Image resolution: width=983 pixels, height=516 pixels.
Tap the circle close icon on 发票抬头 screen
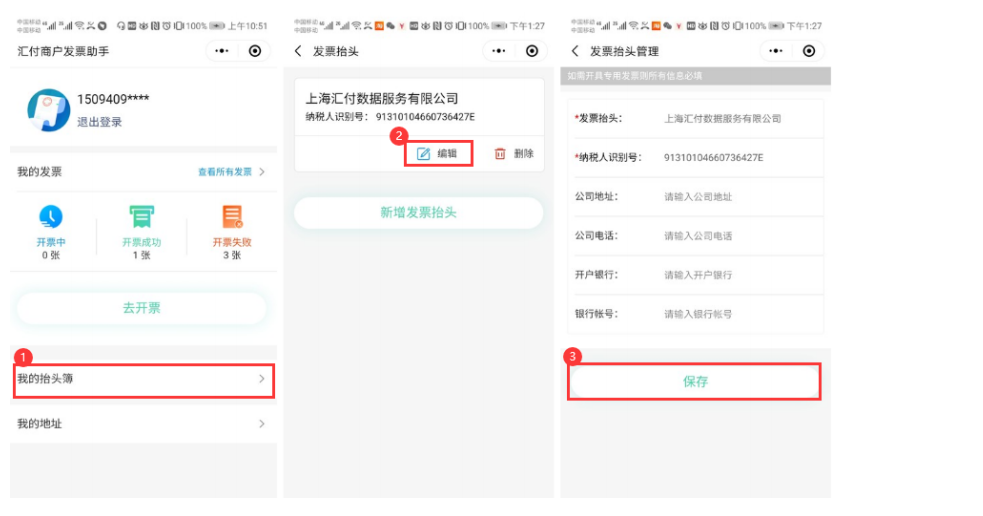click(x=532, y=51)
